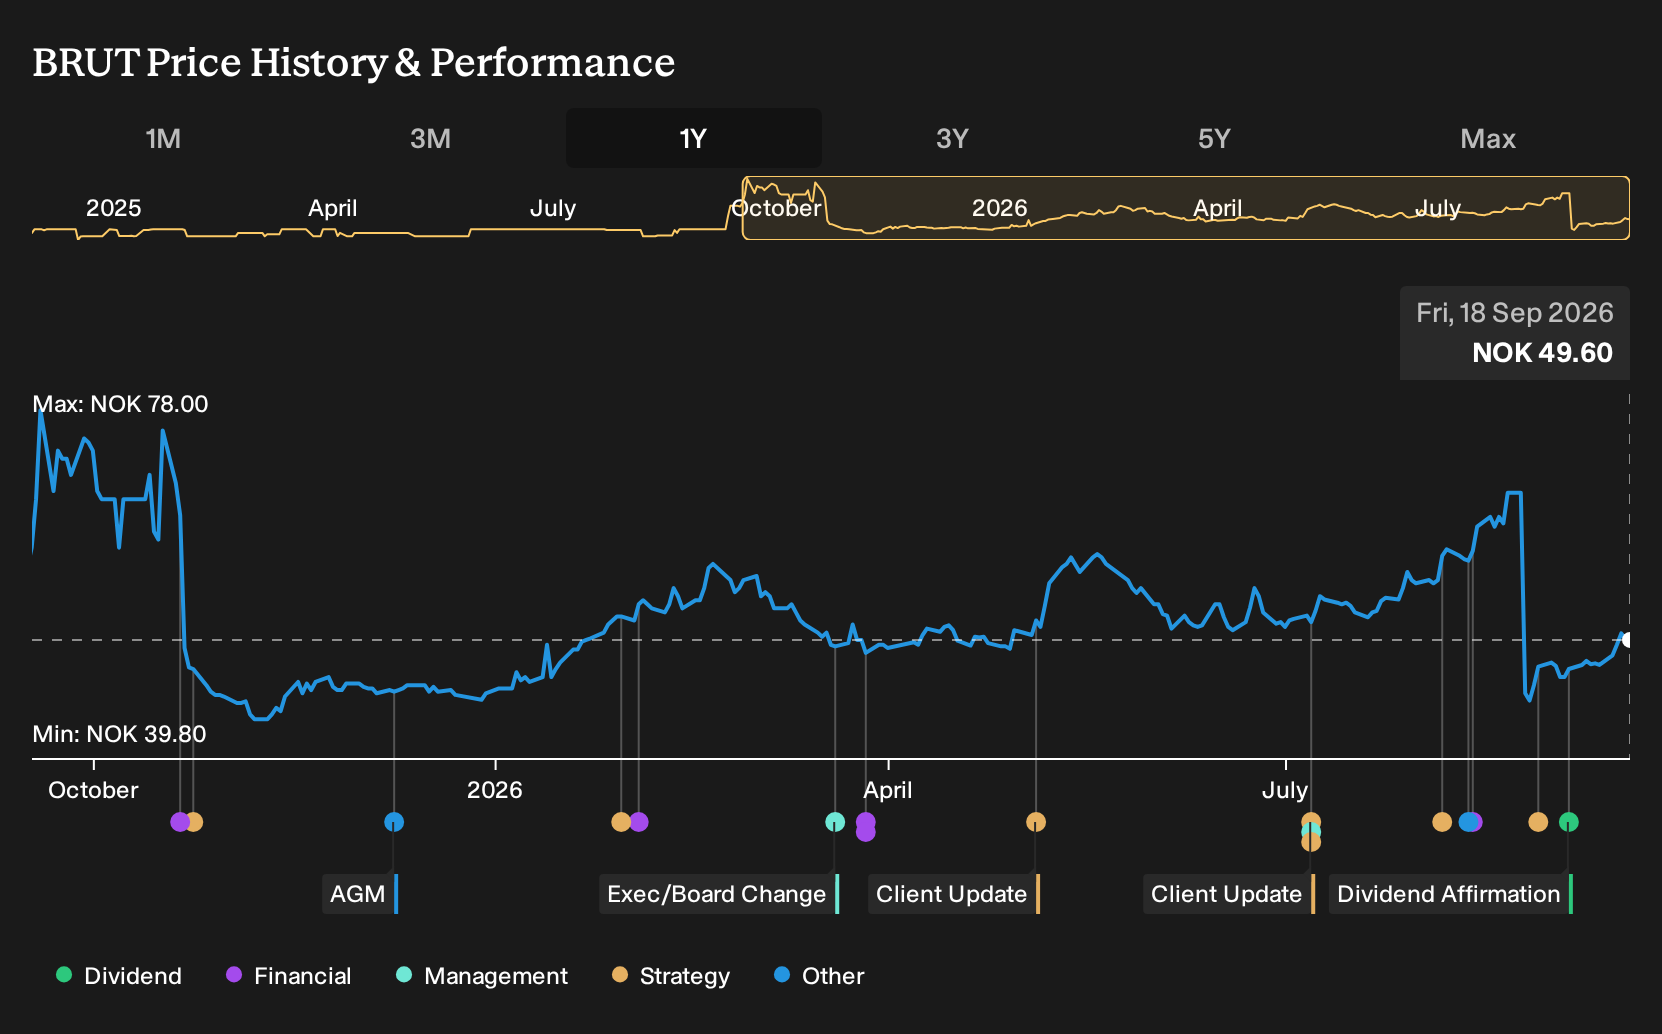This screenshot has width=1662, height=1034.
Task: Click the teal Management marker in July stack
Action: point(1311,831)
